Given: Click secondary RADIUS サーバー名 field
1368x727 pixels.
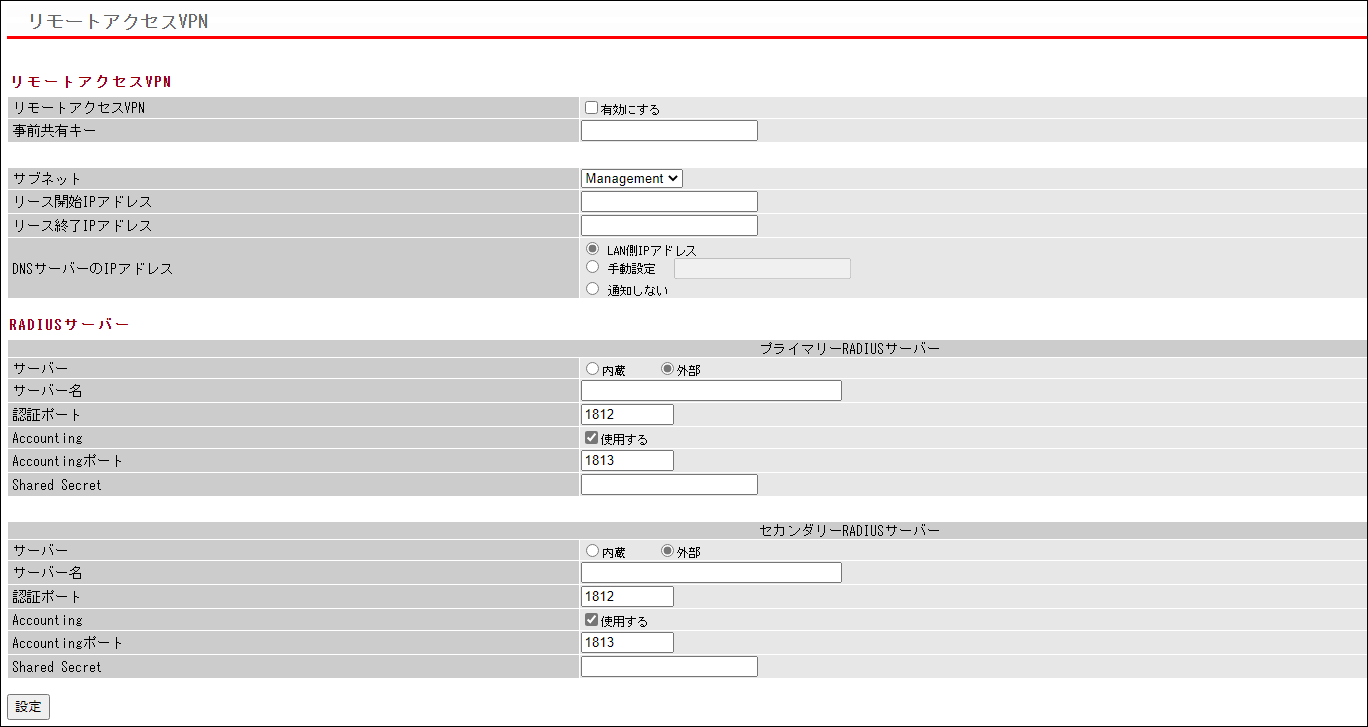Looking at the screenshot, I should point(710,573).
